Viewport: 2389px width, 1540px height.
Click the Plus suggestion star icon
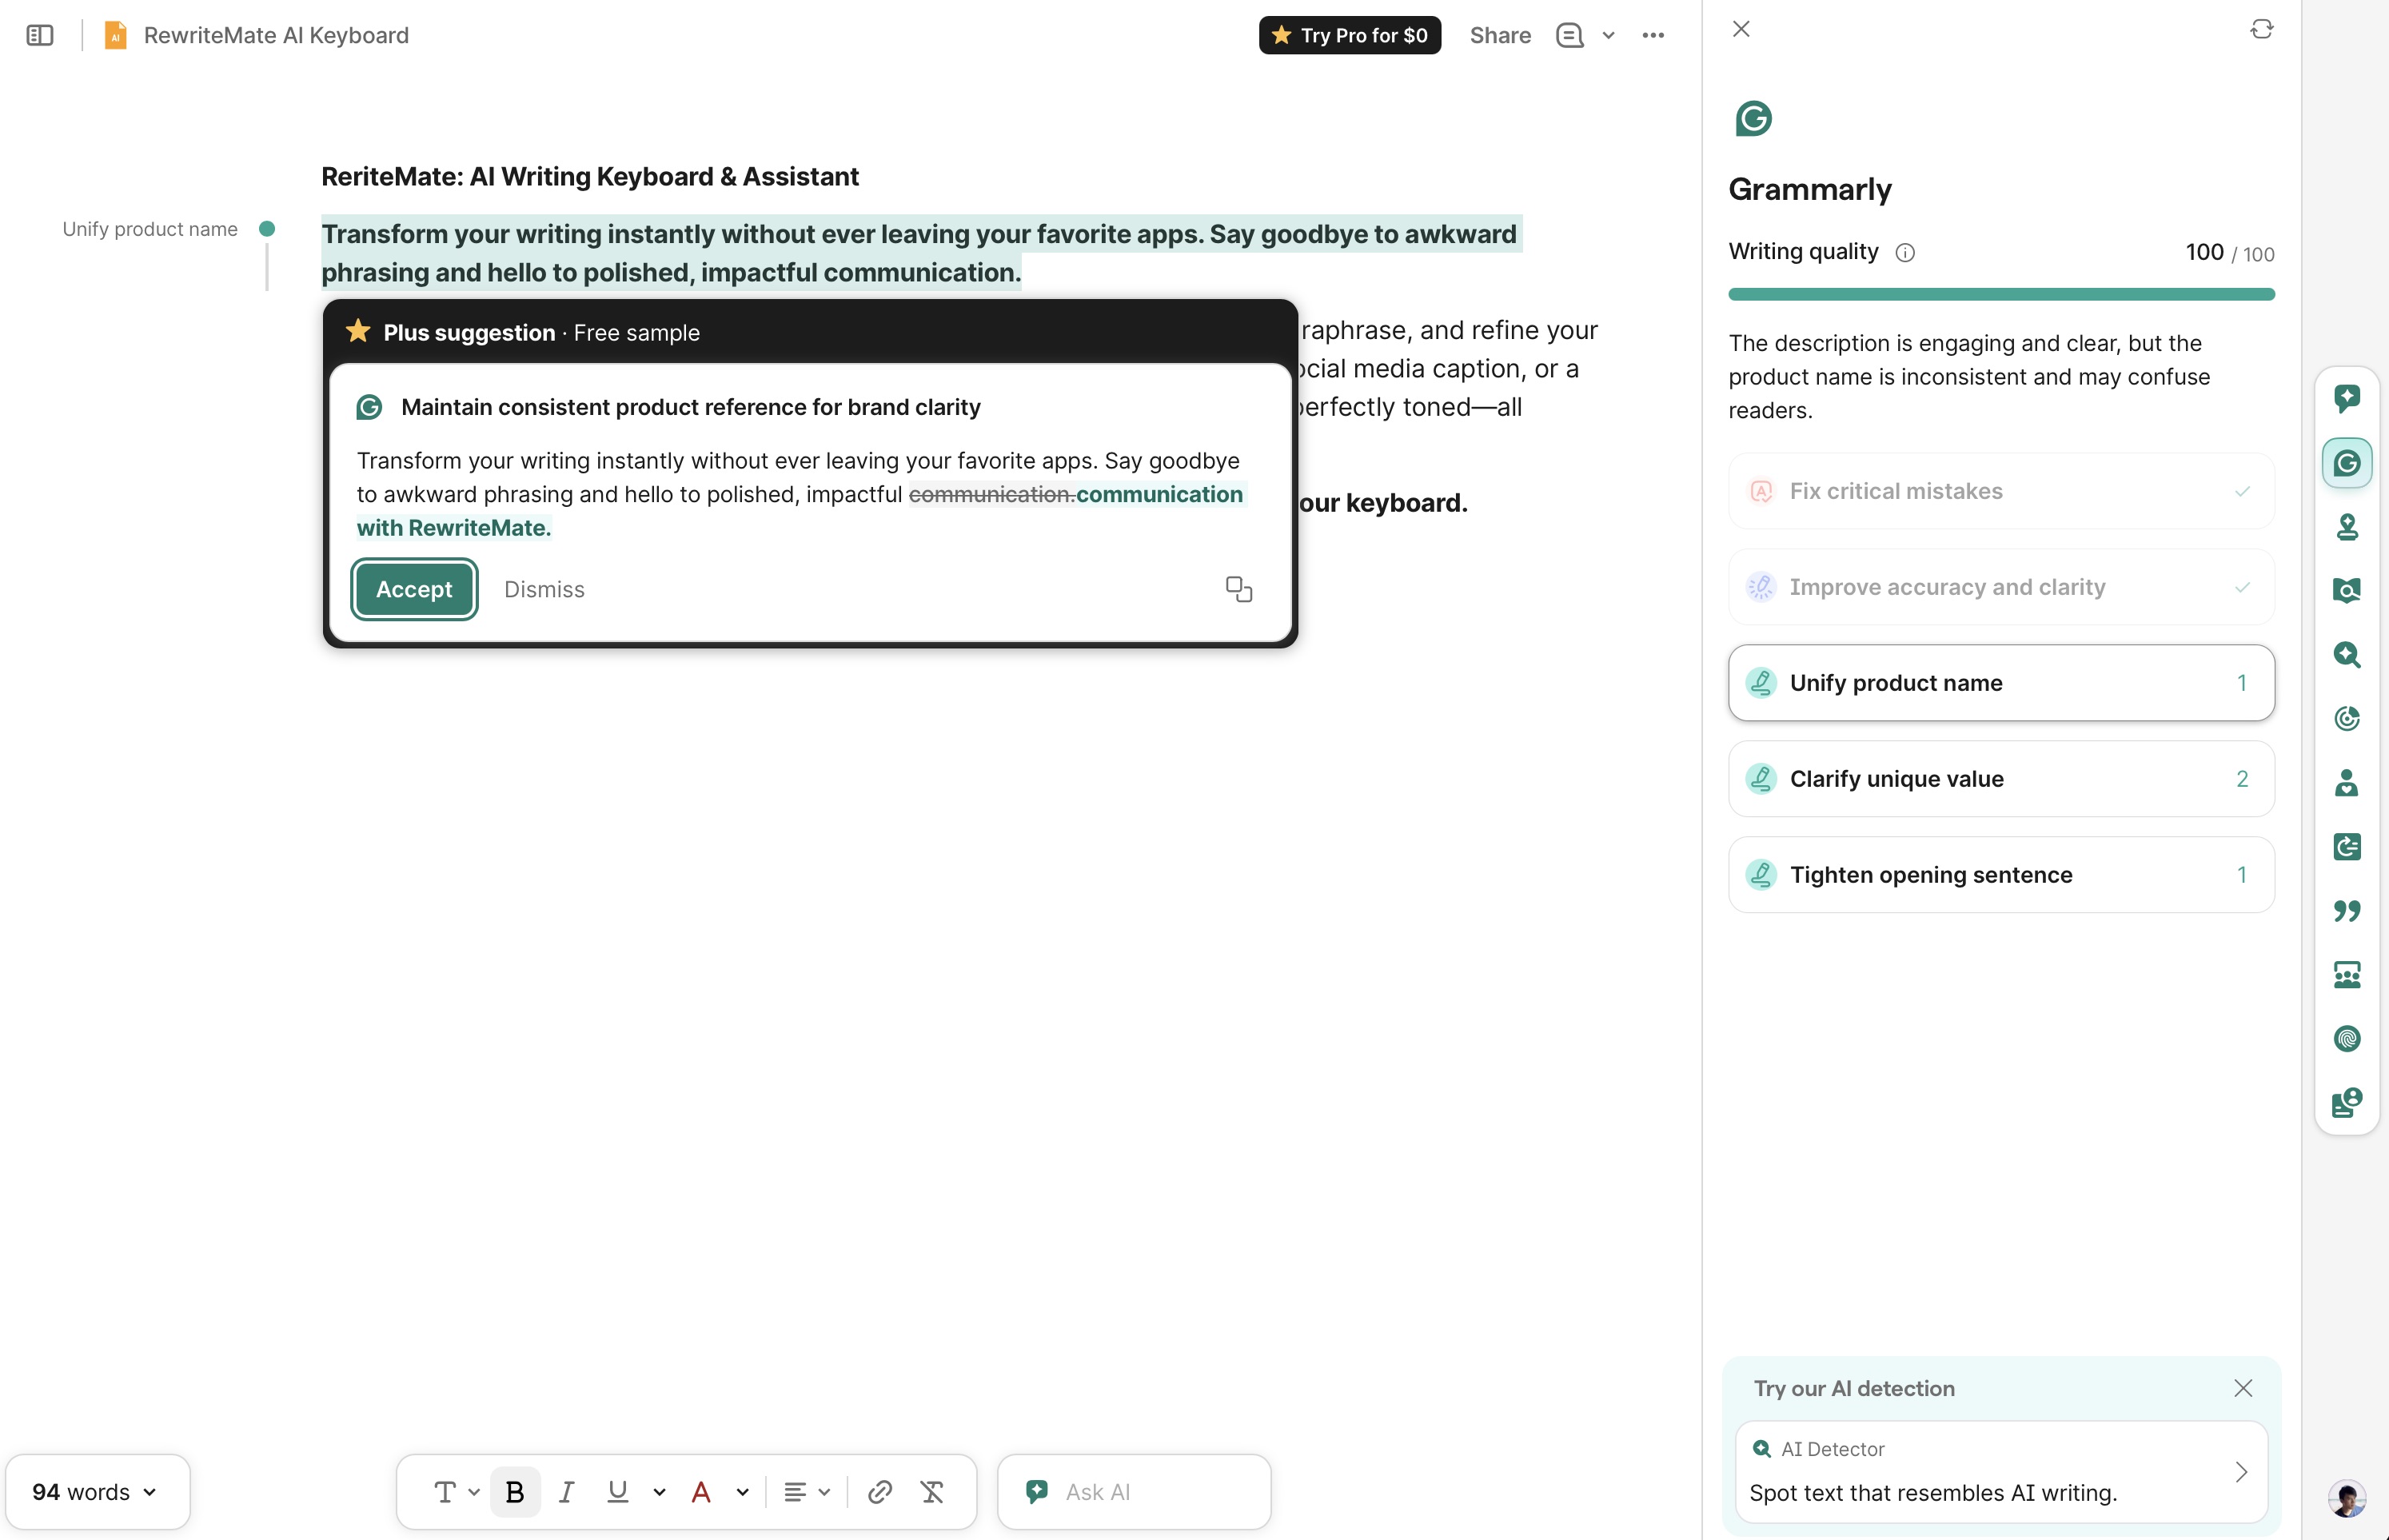tap(358, 331)
